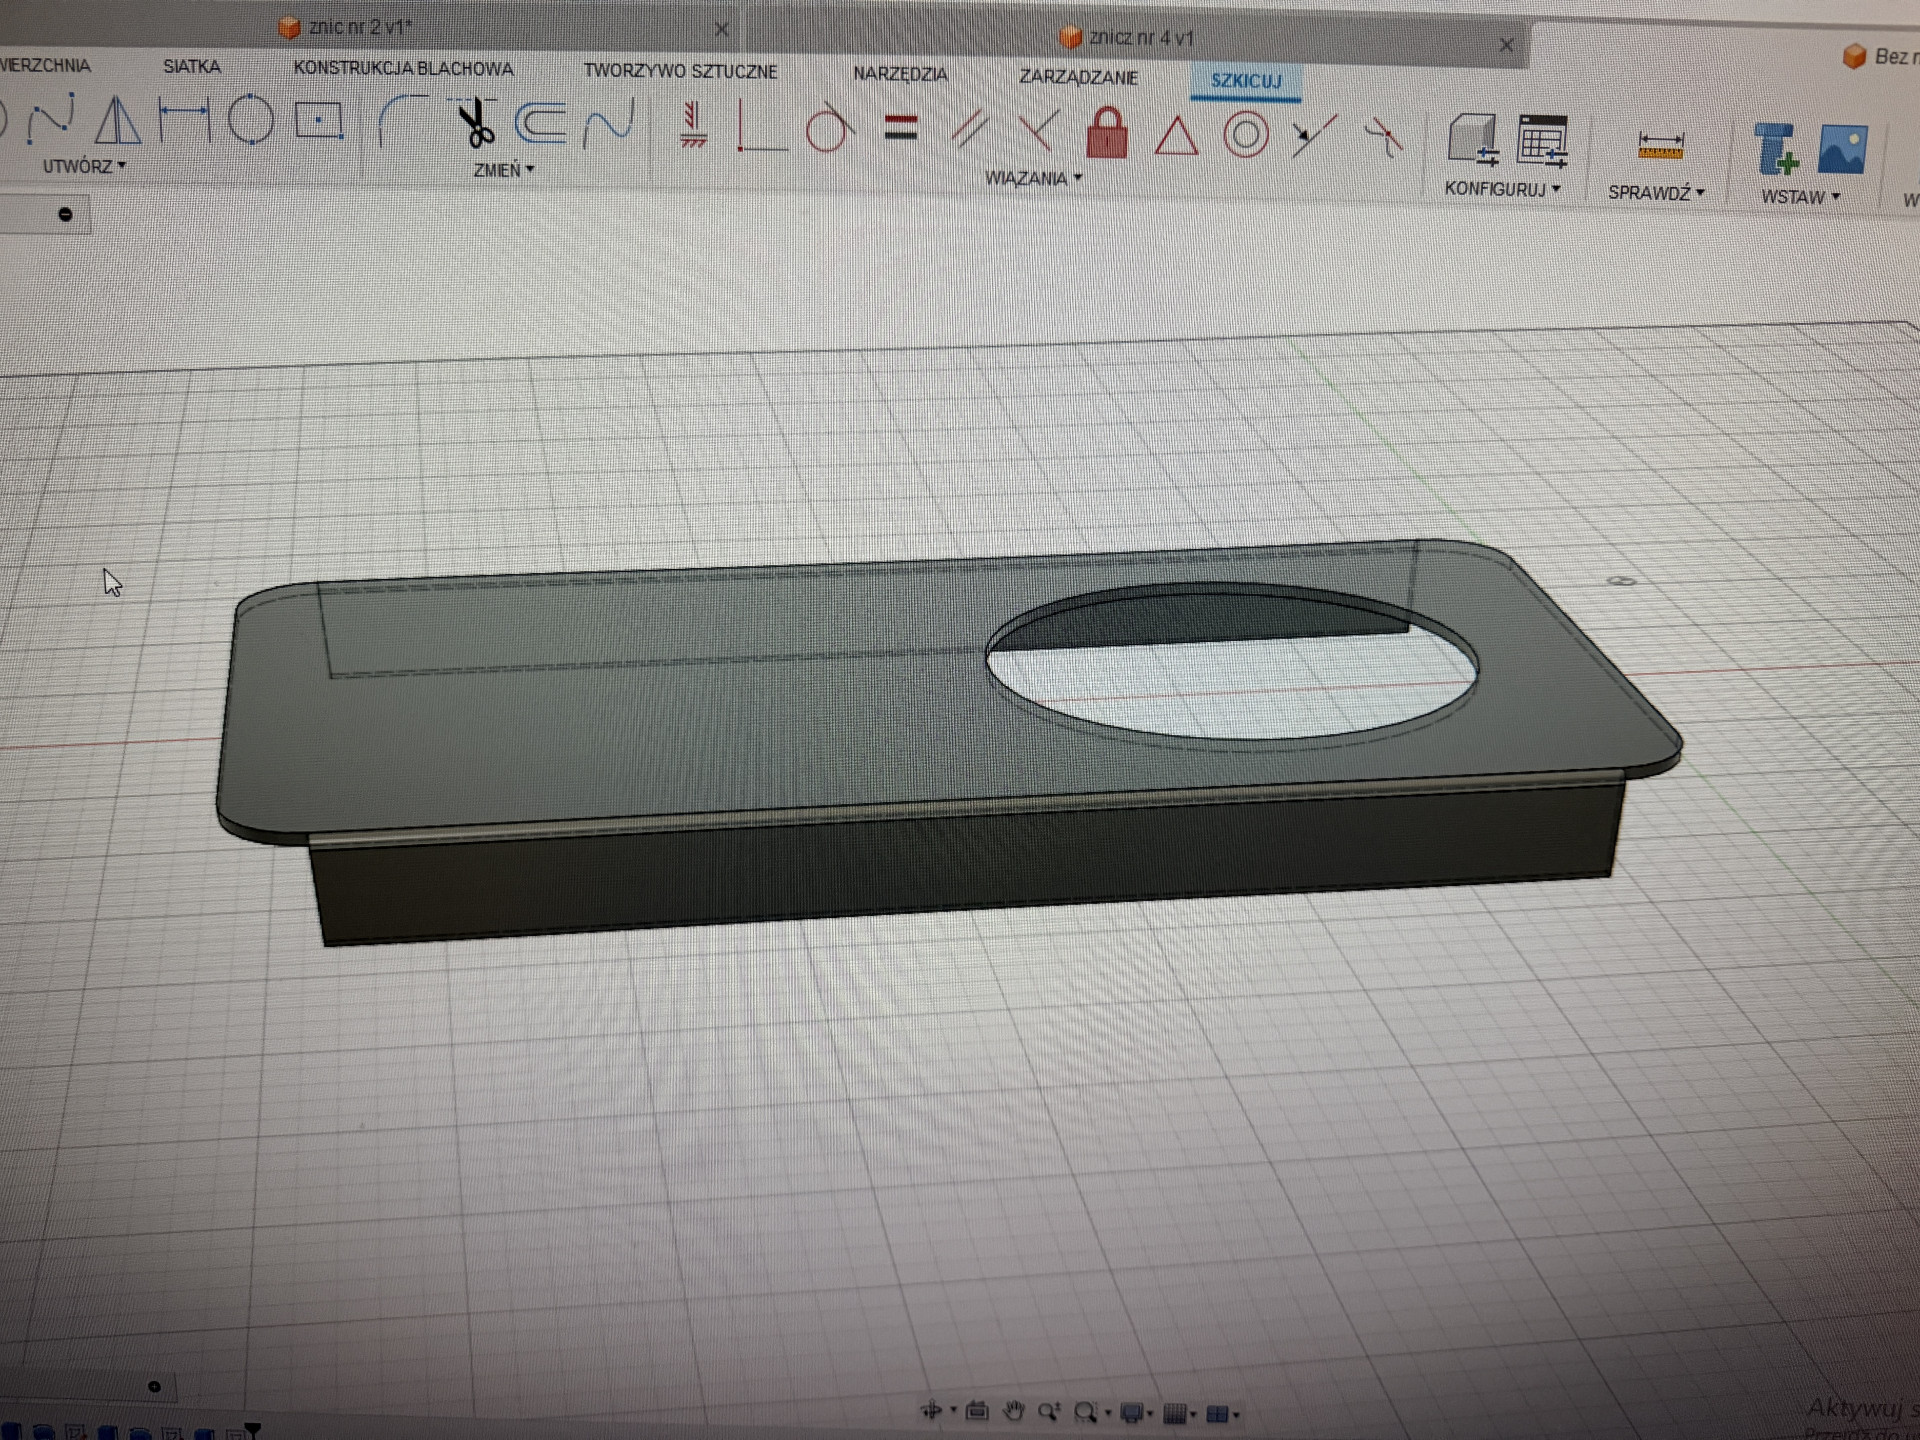Screen dimensions: 1920x1440
Task: Click the Insert image icon
Action: coord(1842,149)
